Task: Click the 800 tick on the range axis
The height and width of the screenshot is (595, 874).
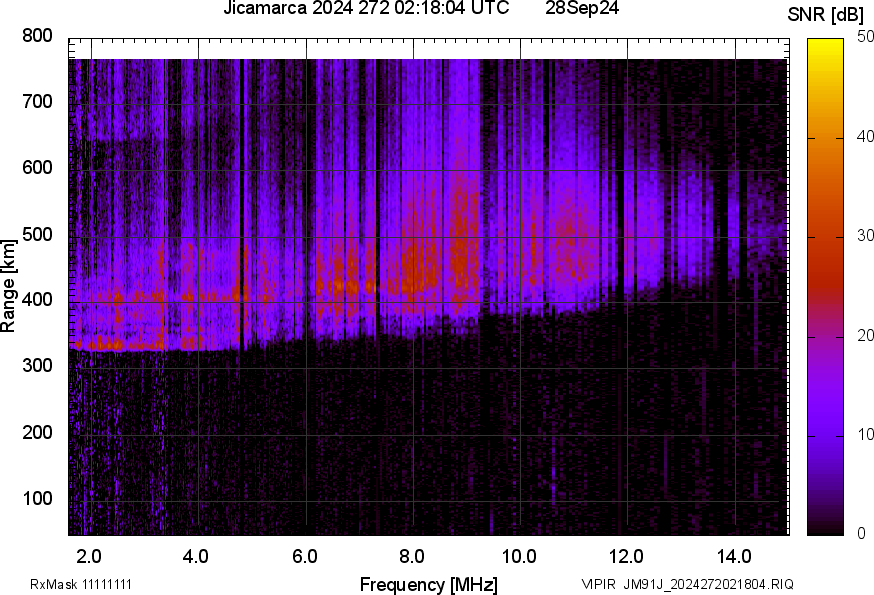Action: [x=37, y=37]
